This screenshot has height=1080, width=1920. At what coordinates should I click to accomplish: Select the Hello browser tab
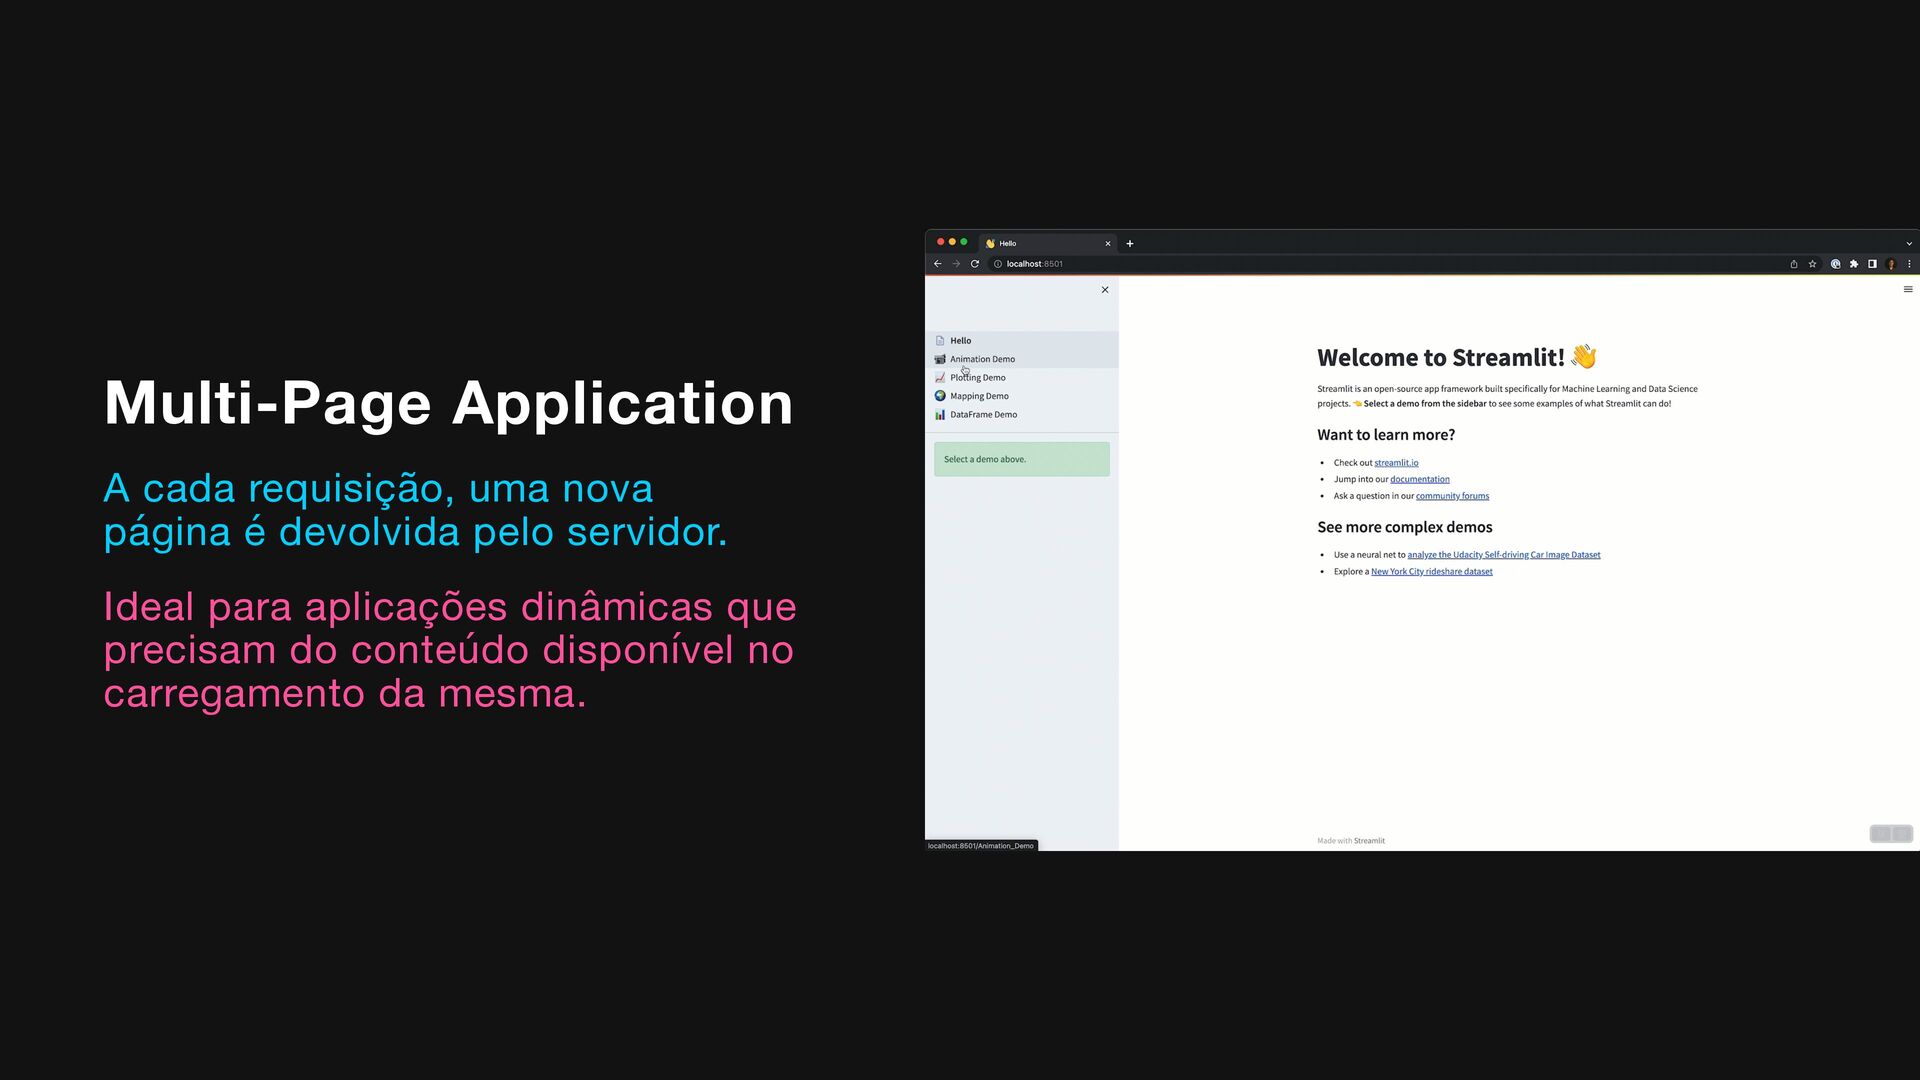tap(1047, 243)
